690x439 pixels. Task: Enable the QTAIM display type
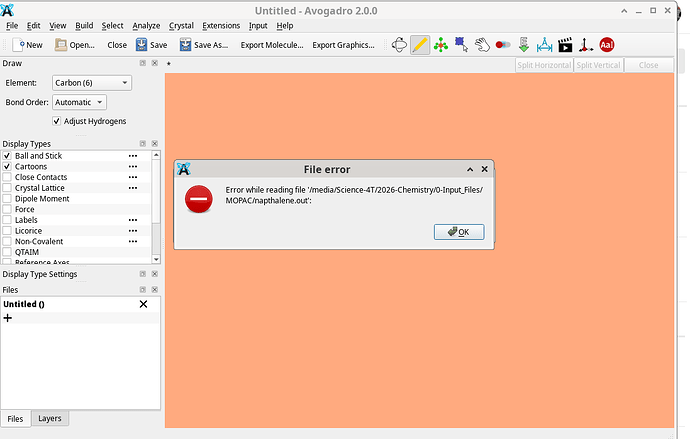(x=7, y=252)
